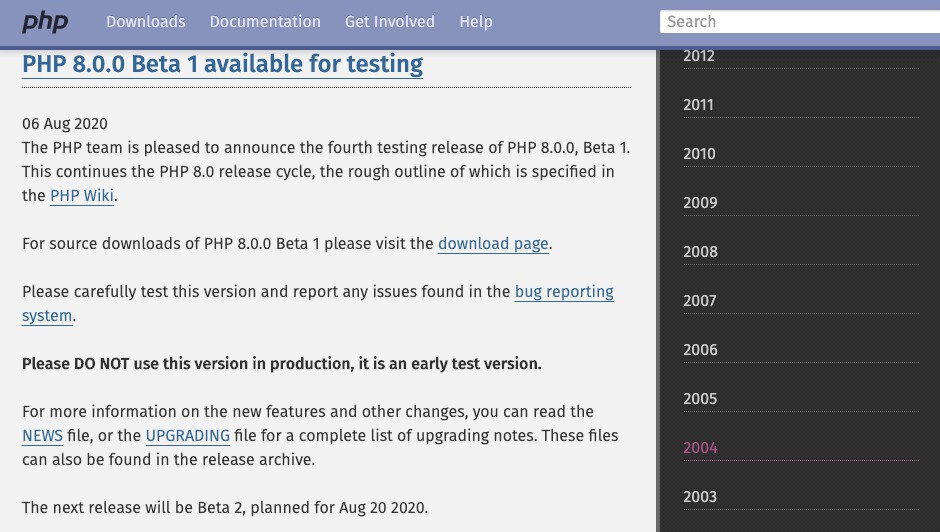
Task: Open the Help menu item
Action: point(476,22)
